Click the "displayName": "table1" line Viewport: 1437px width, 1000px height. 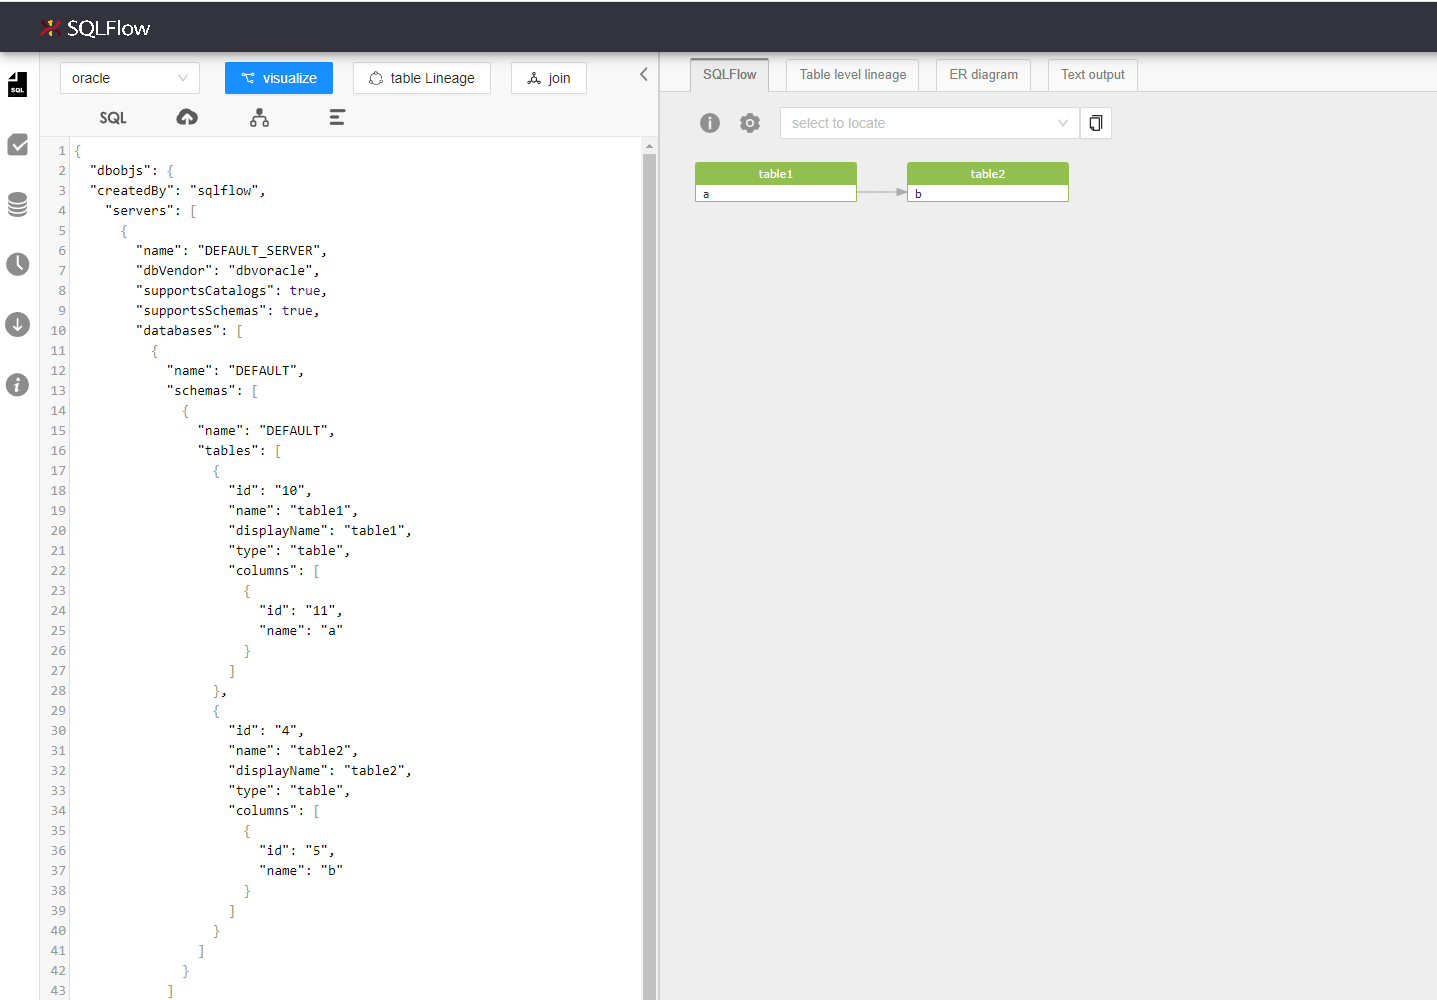pyautogui.click(x=321, y=531)
